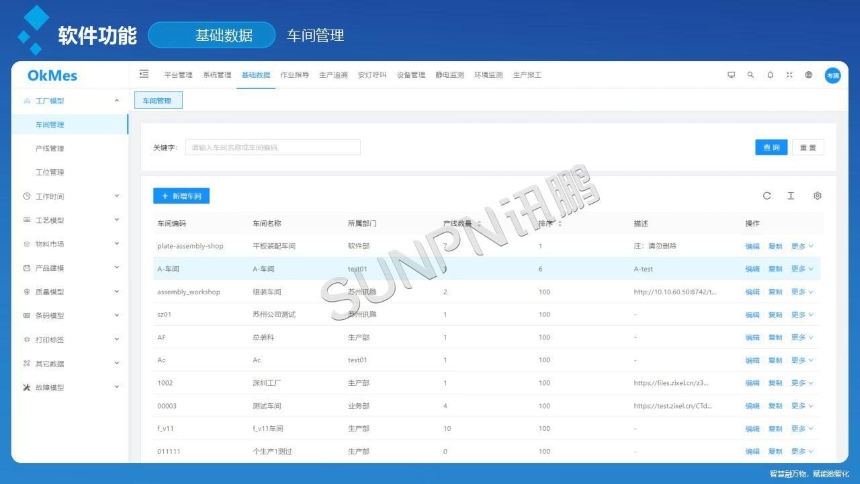
Task: Refresh the workshop table
Action: click(767, 195)
